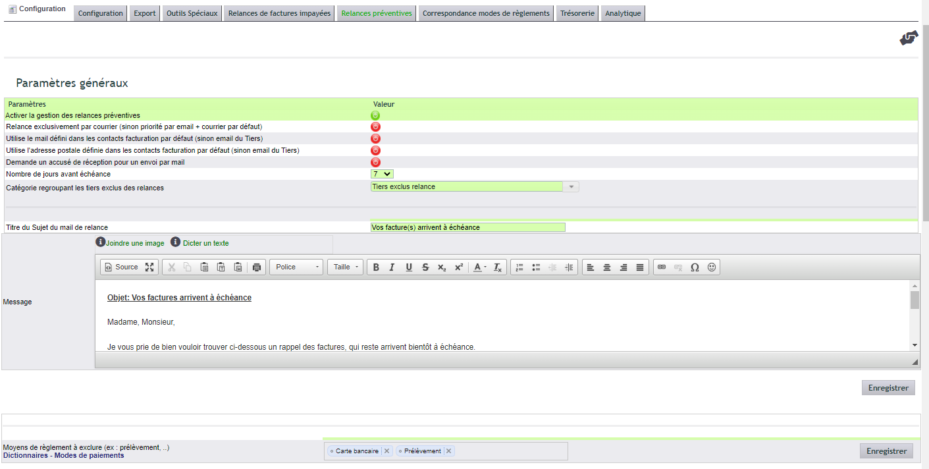Toggle Demande un accusé de réception
This screenshot has width=929, height=469.
click(x=375, y=162)
